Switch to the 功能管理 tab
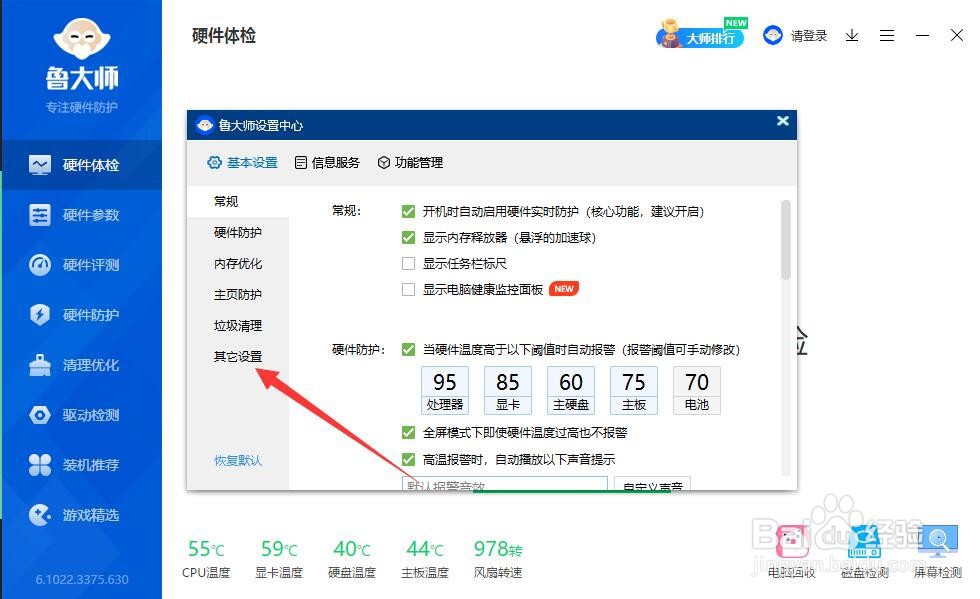The height and width of the screenshot is (599, 980). 411,163
